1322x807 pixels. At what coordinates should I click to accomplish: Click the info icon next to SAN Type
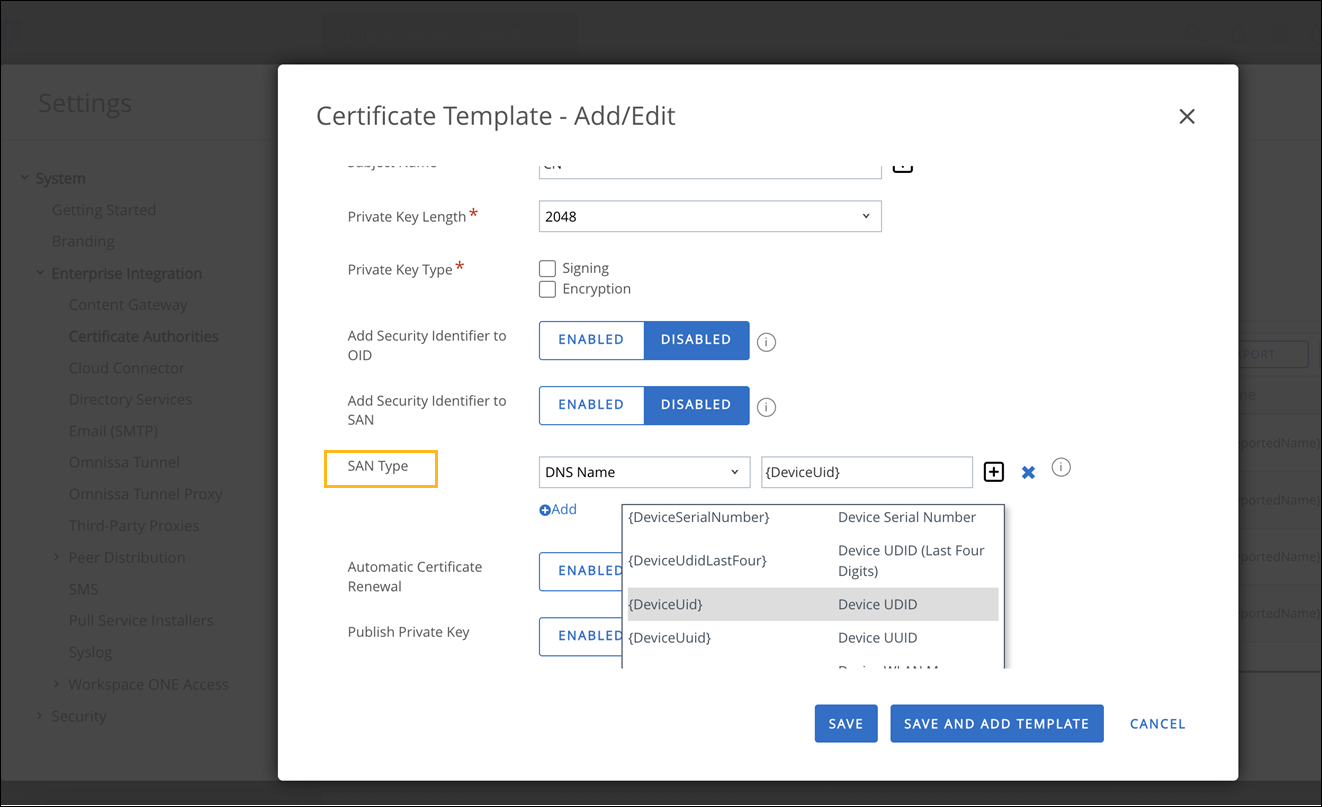[1061, 468]
